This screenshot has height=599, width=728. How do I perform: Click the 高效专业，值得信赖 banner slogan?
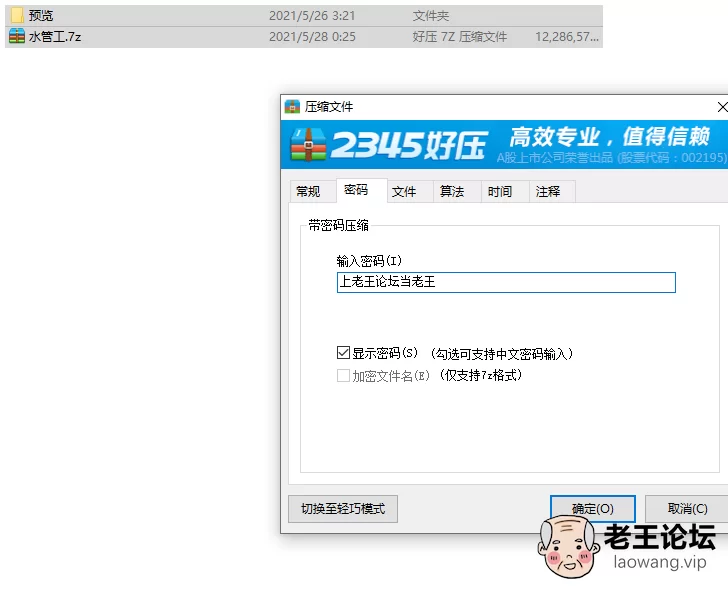(609, 137)
